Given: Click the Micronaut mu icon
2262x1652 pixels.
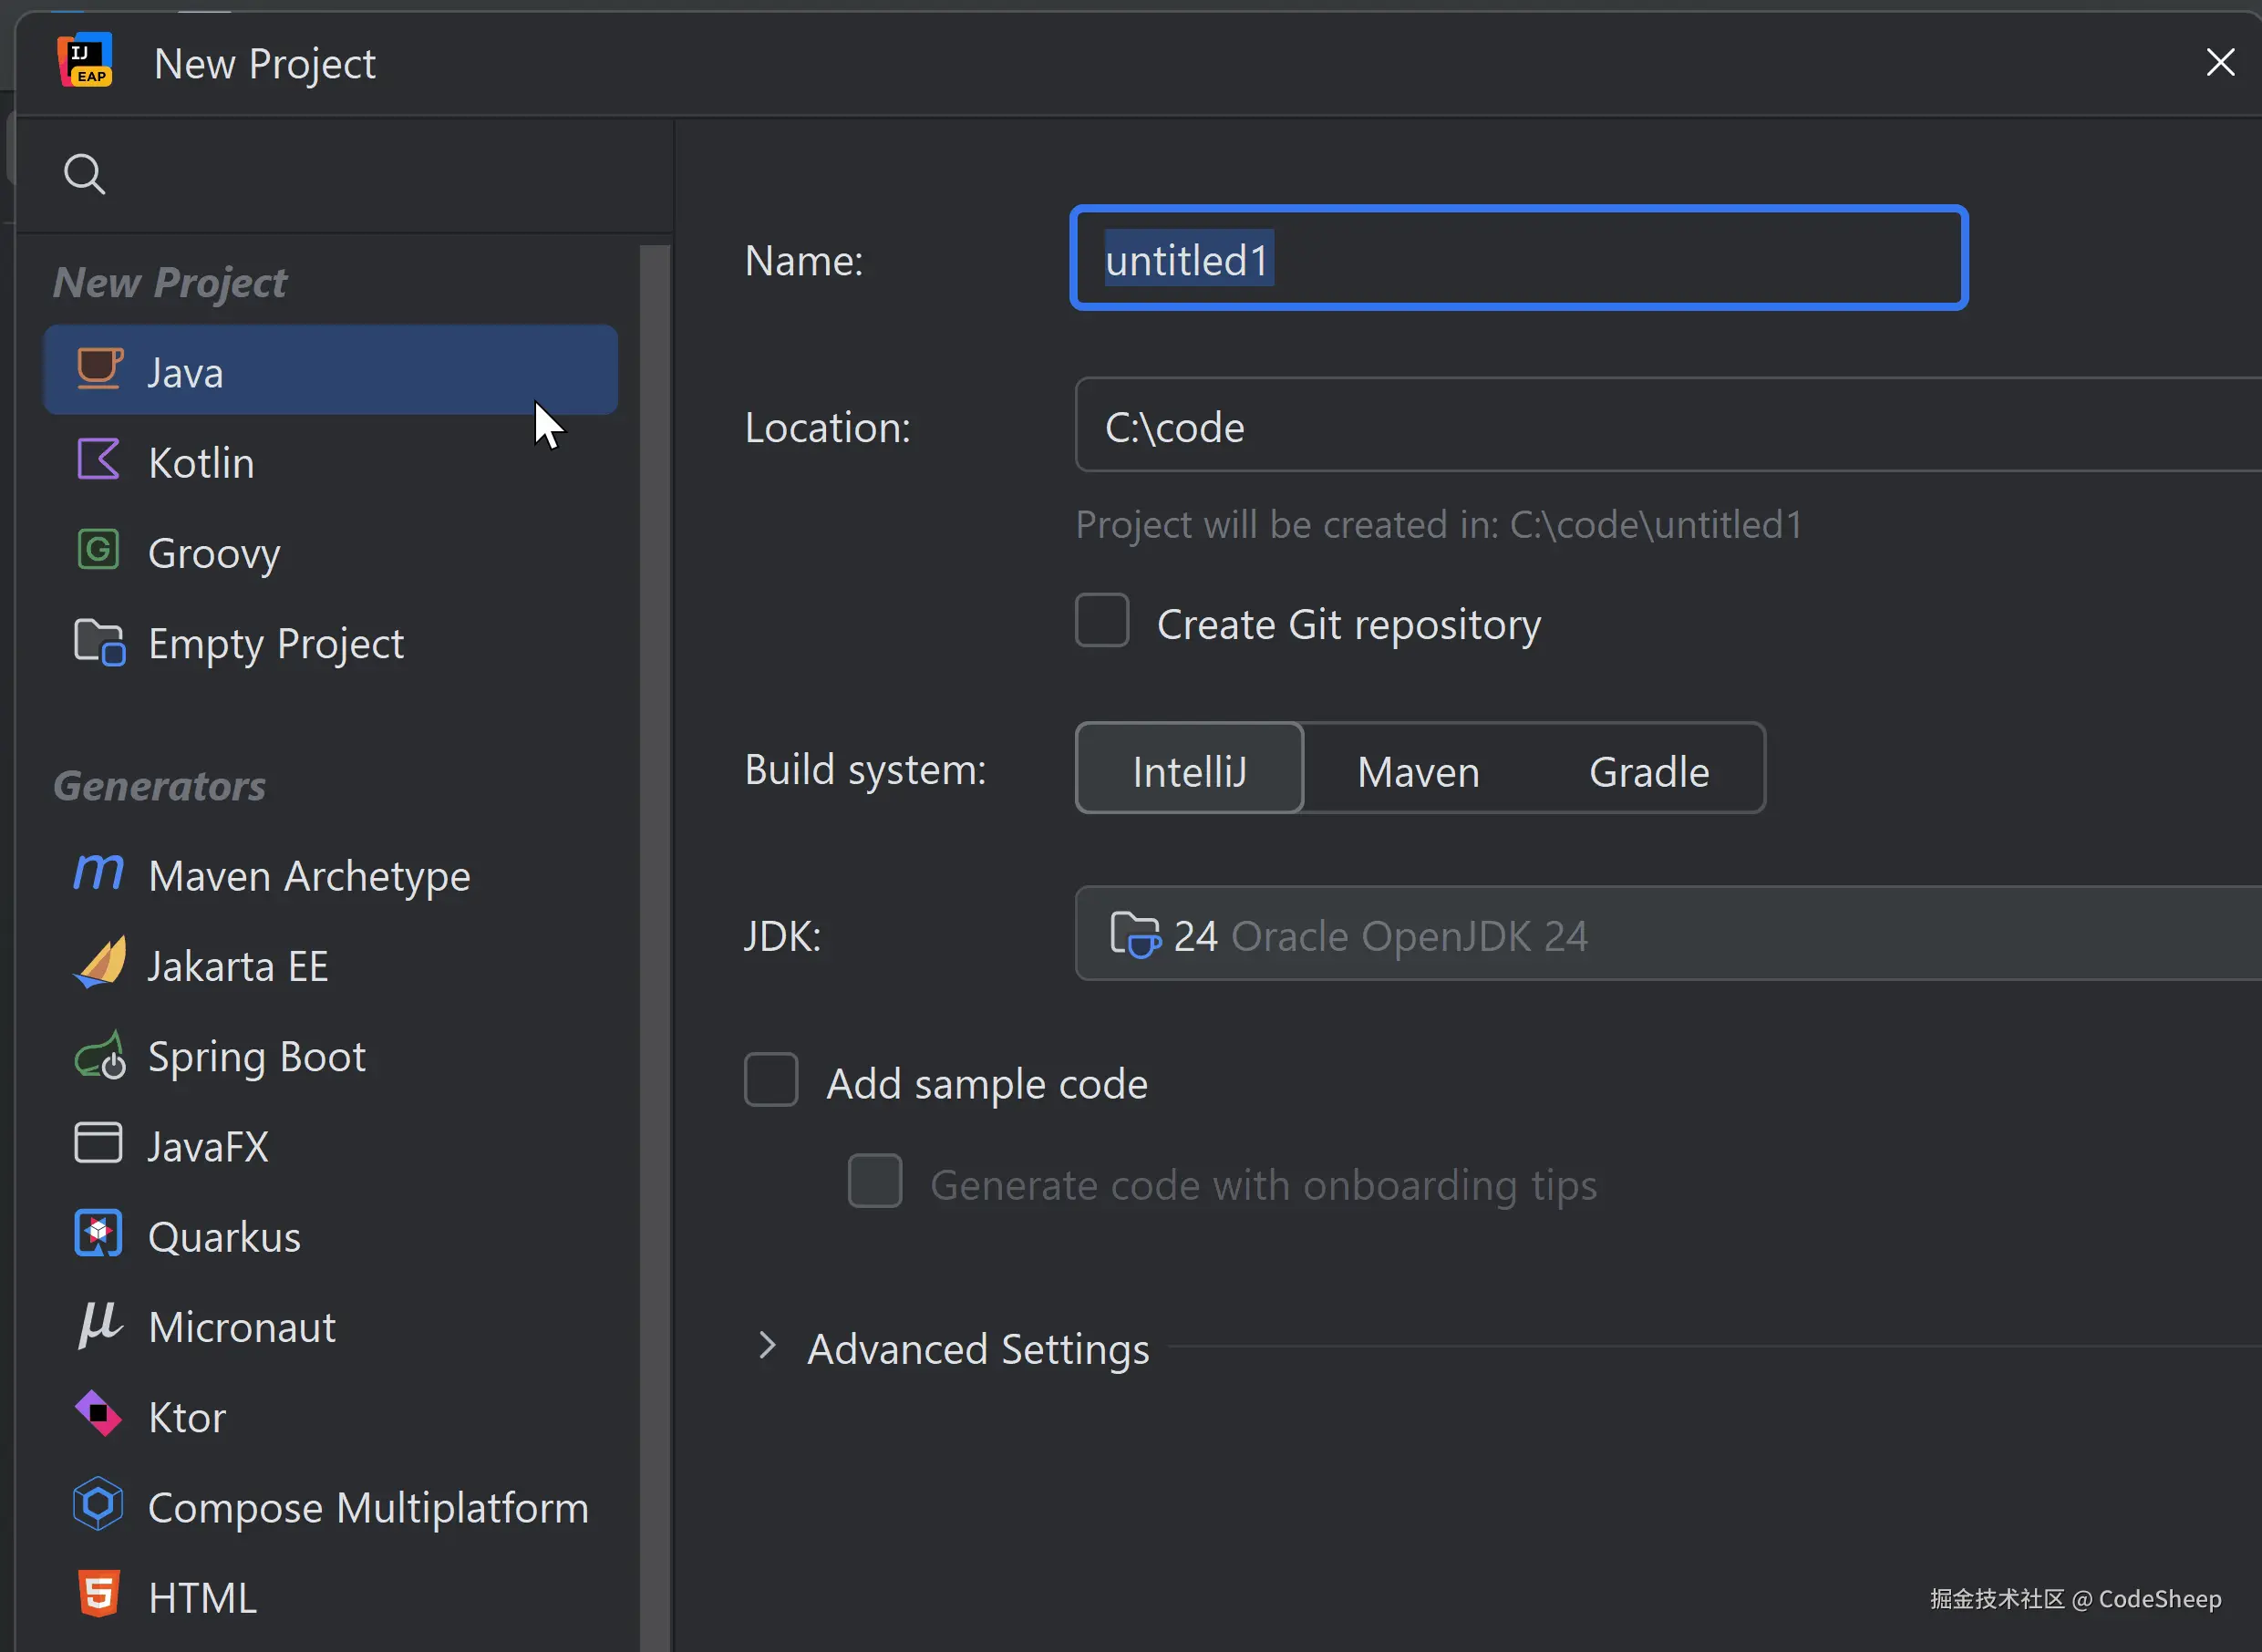Looking at the screenshot, I should (x=99, y=1325).
